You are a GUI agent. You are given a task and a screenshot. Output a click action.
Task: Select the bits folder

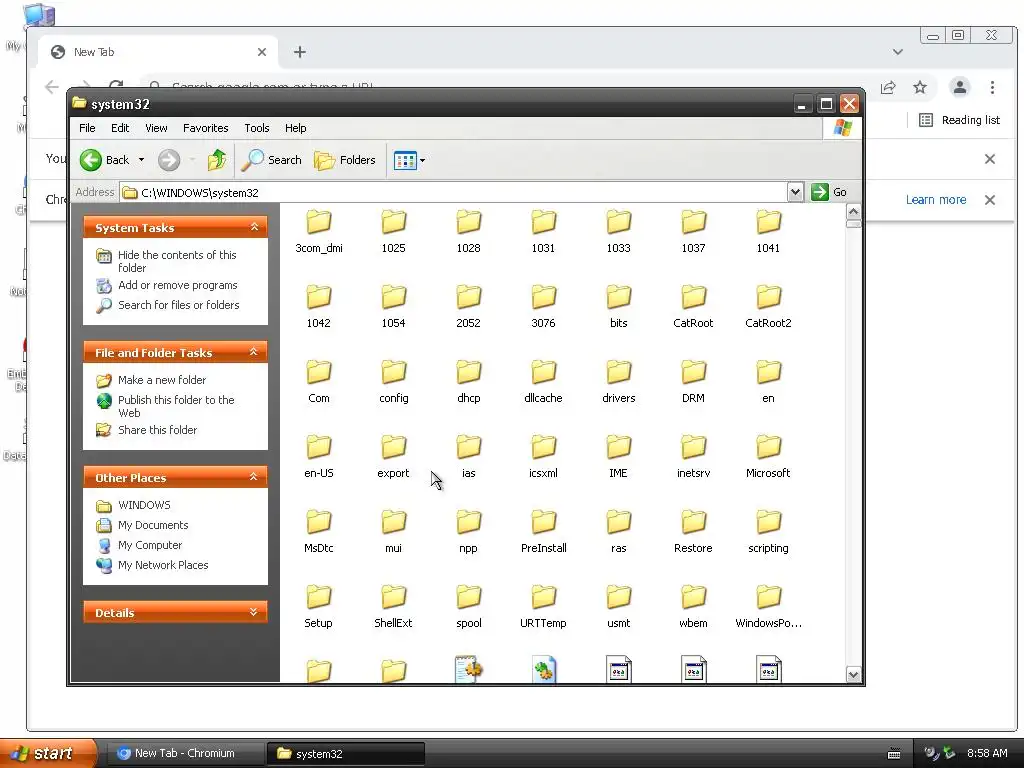tap(618, 307)
